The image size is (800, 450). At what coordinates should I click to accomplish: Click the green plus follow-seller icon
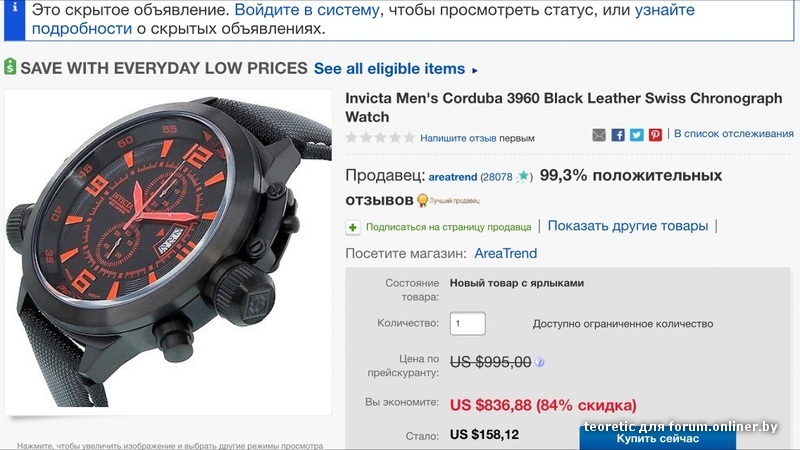(x=353, y=227)
